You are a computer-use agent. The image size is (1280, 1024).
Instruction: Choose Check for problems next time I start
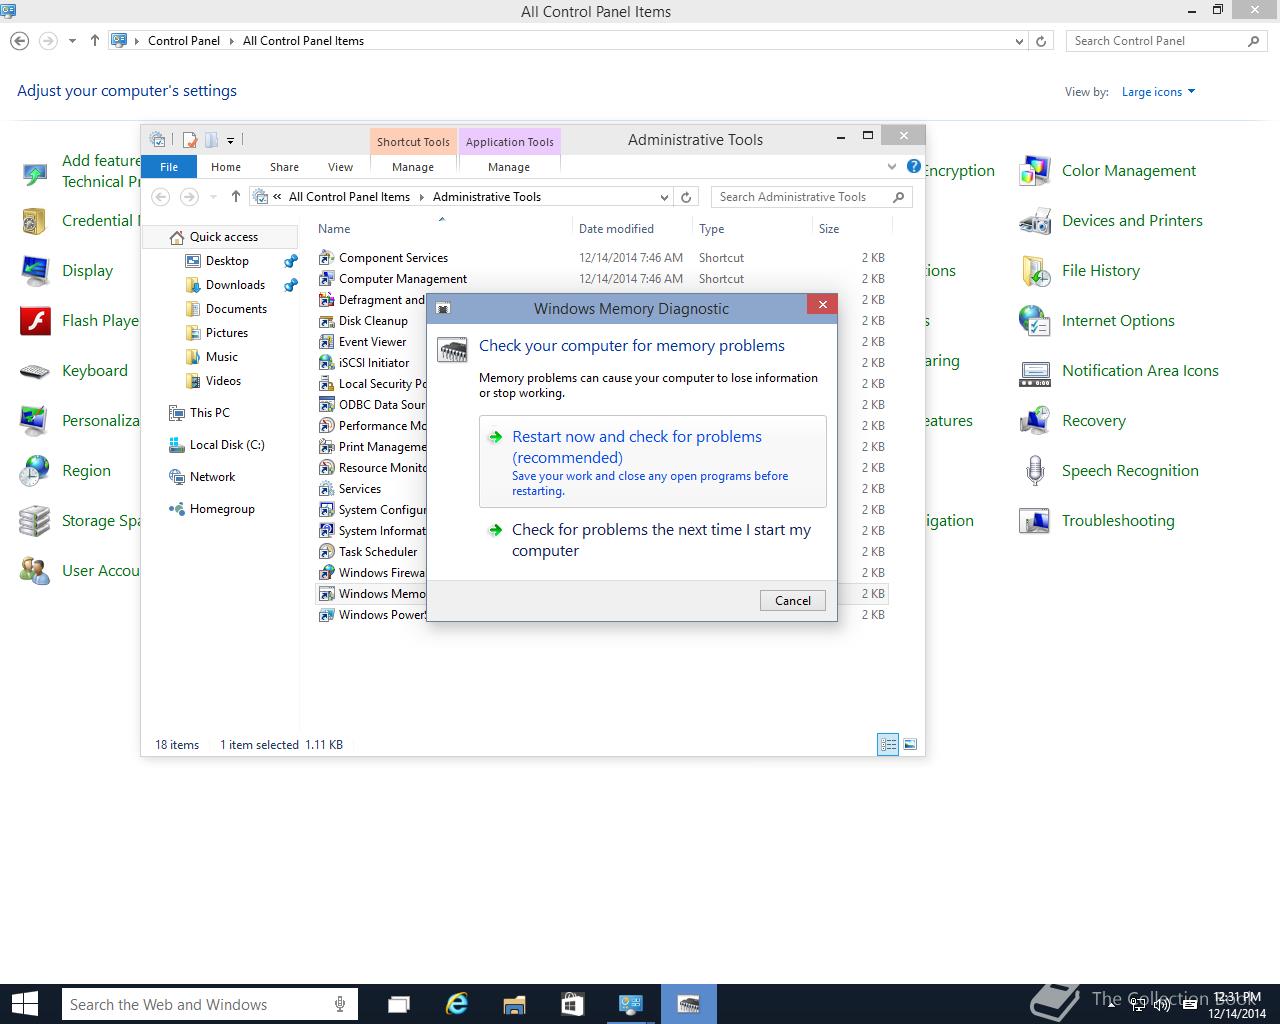653,540
